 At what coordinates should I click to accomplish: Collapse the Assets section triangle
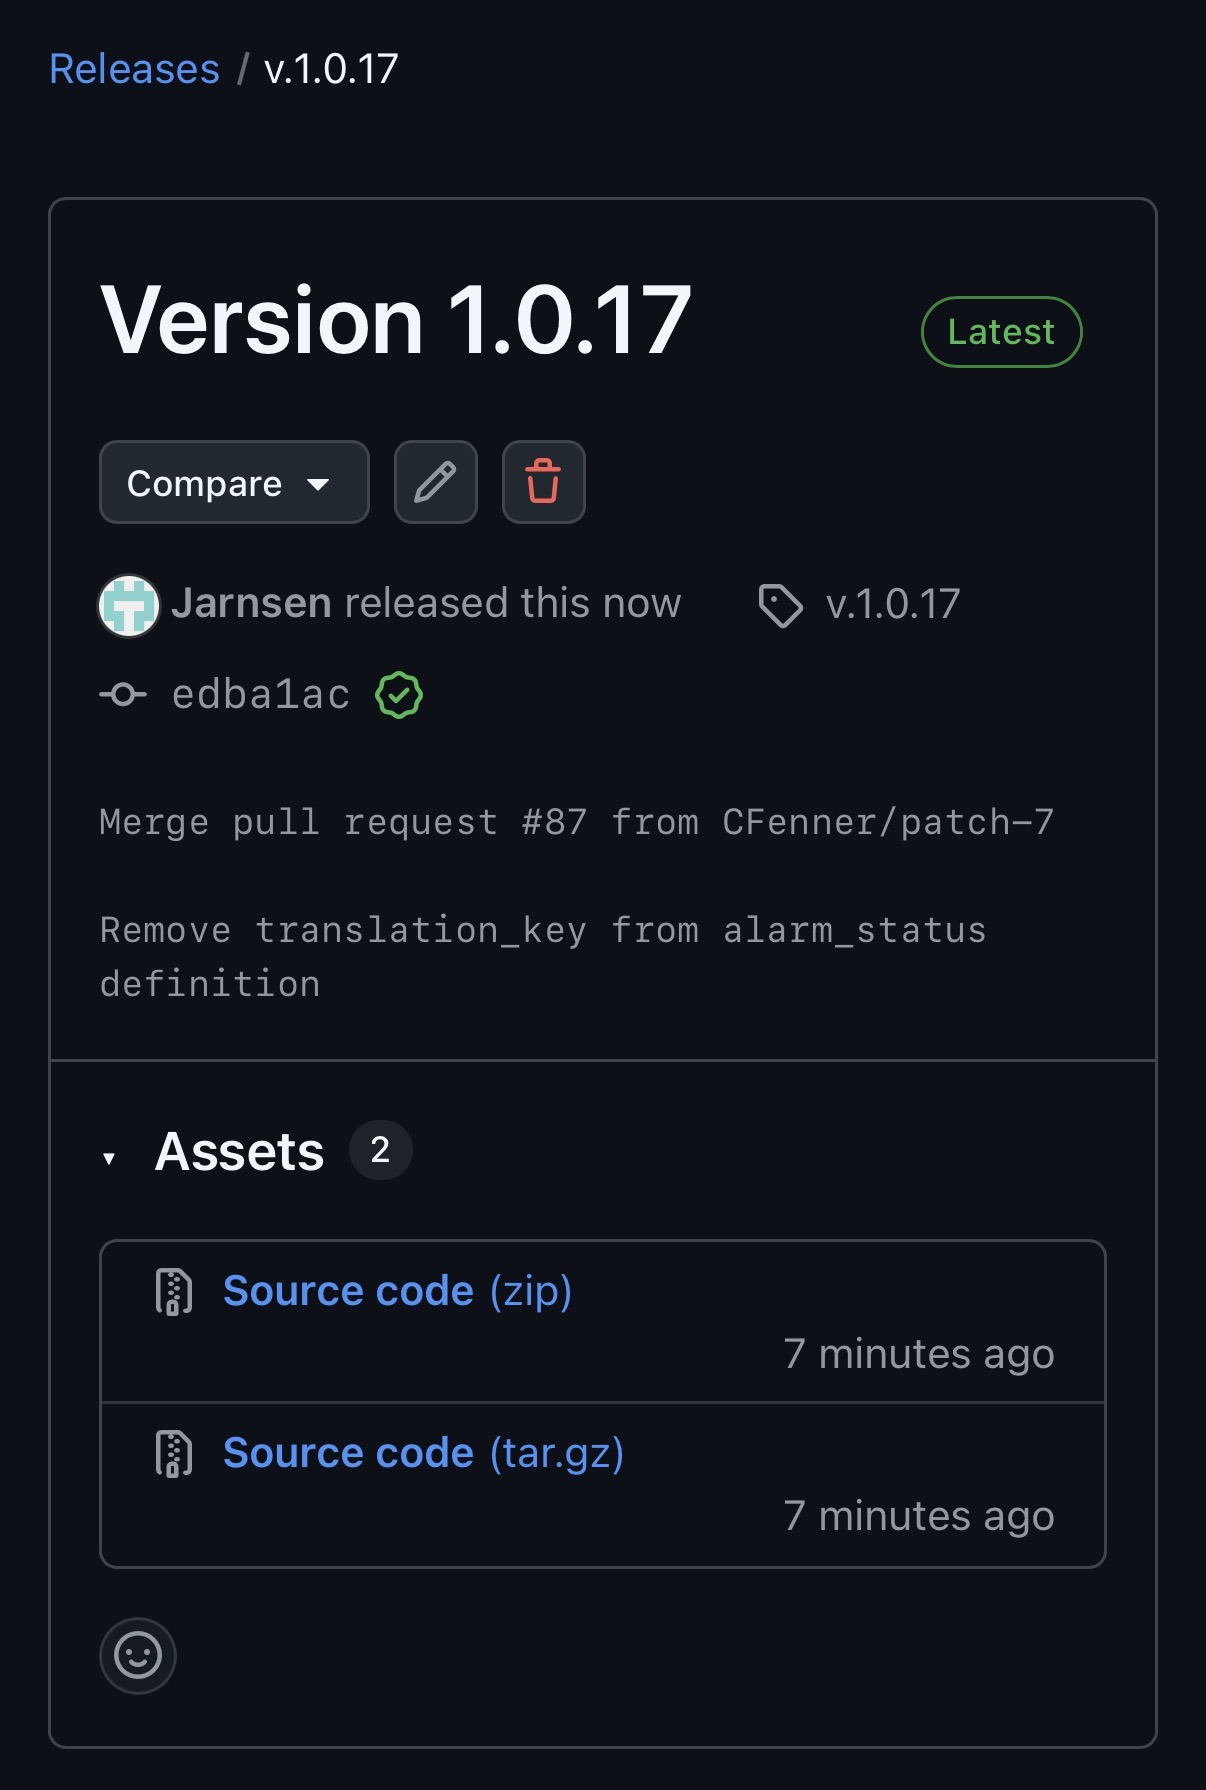pos(109,1158)
